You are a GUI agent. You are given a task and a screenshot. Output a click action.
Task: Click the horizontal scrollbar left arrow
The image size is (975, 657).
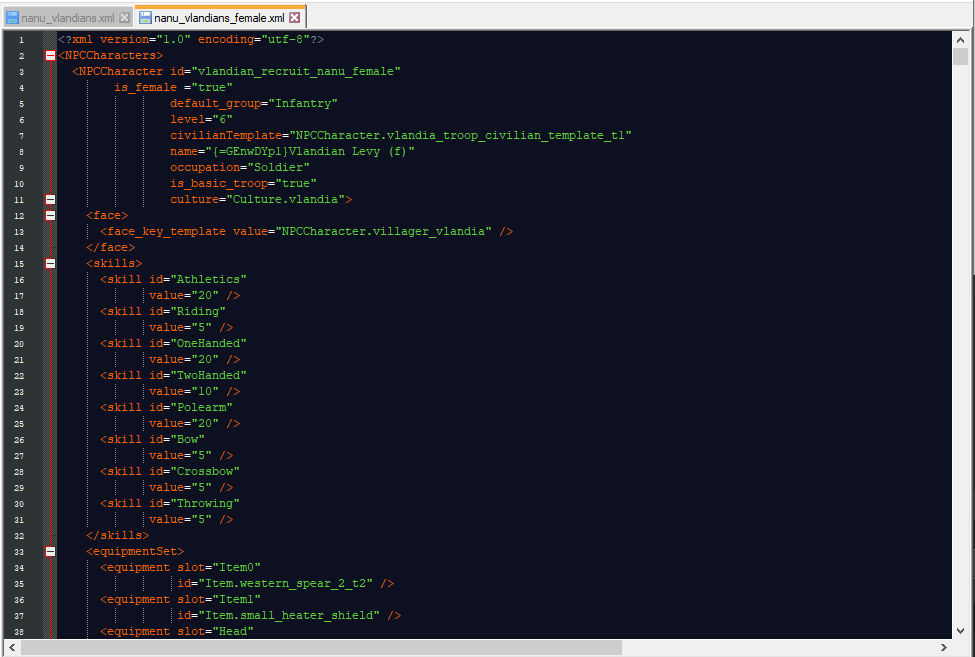point(10,648)
